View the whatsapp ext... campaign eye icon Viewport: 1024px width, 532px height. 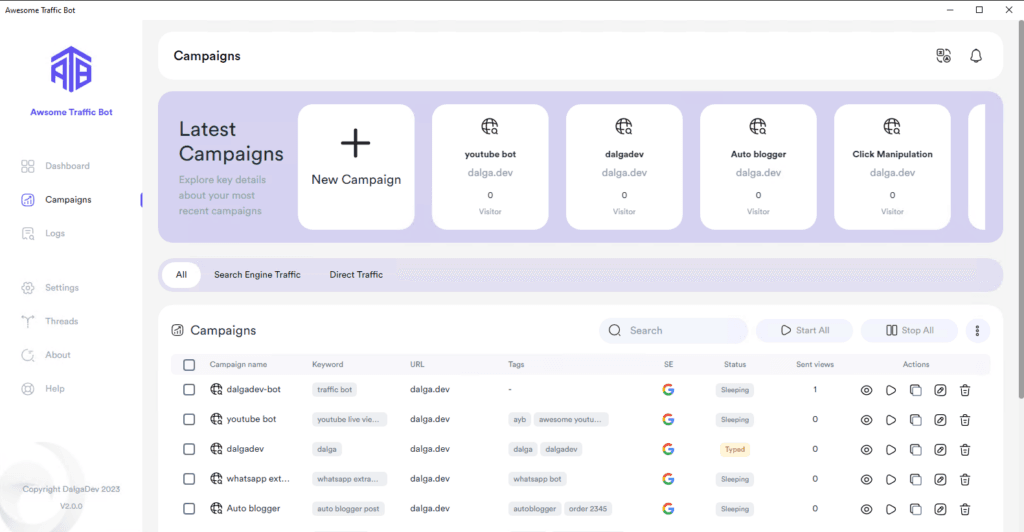866,479
